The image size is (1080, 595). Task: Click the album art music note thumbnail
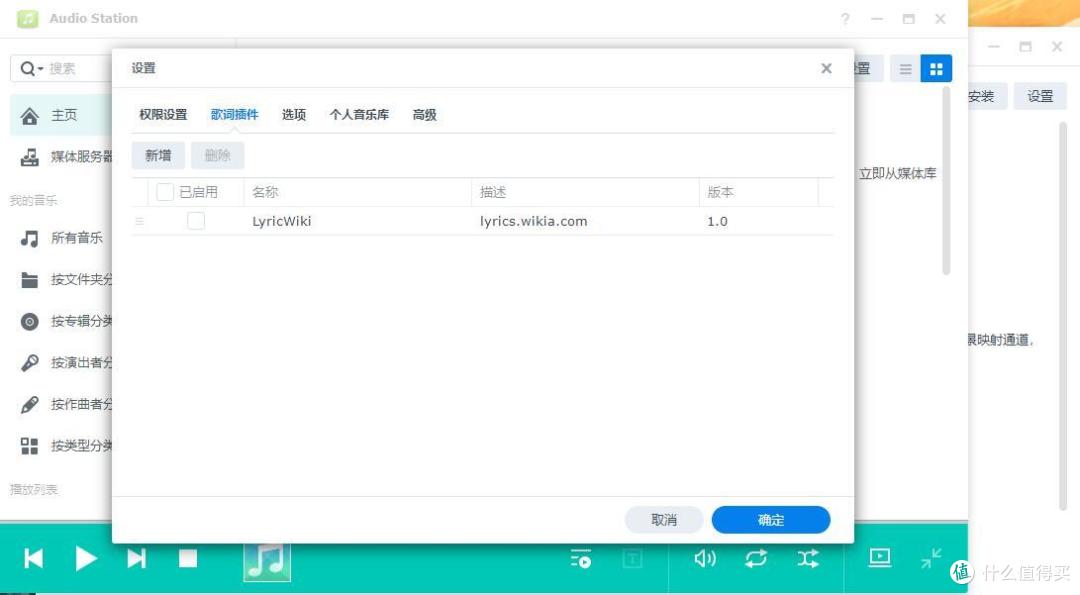point(267,561)
